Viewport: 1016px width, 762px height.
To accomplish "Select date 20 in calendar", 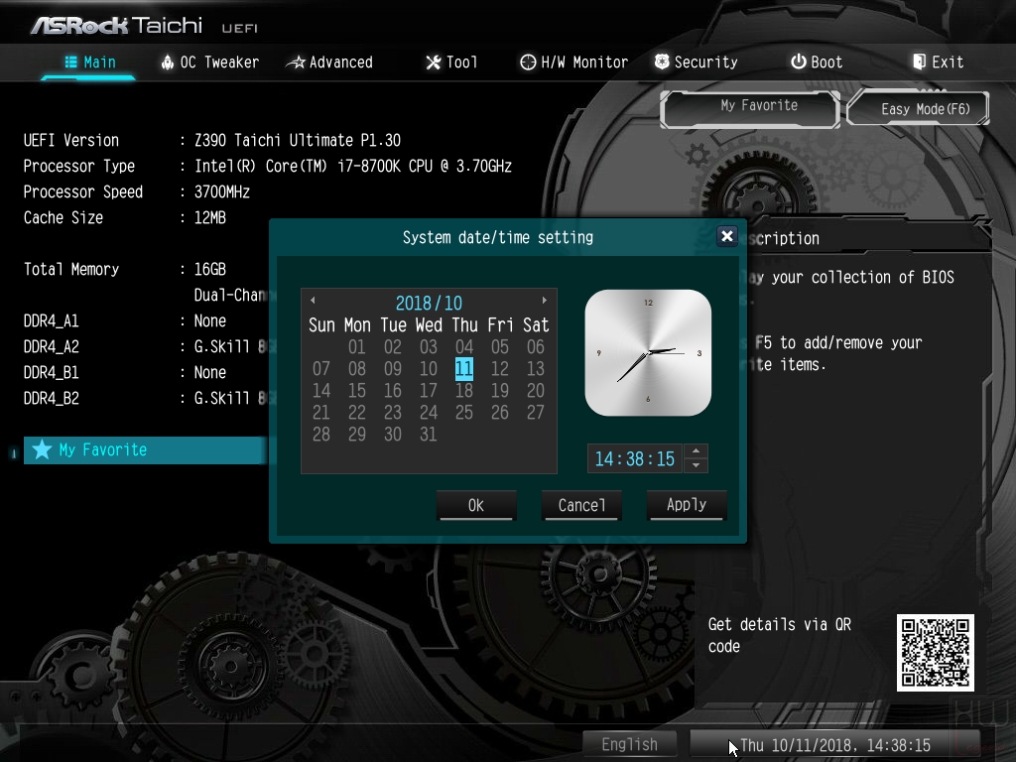I will coord(535,391).
